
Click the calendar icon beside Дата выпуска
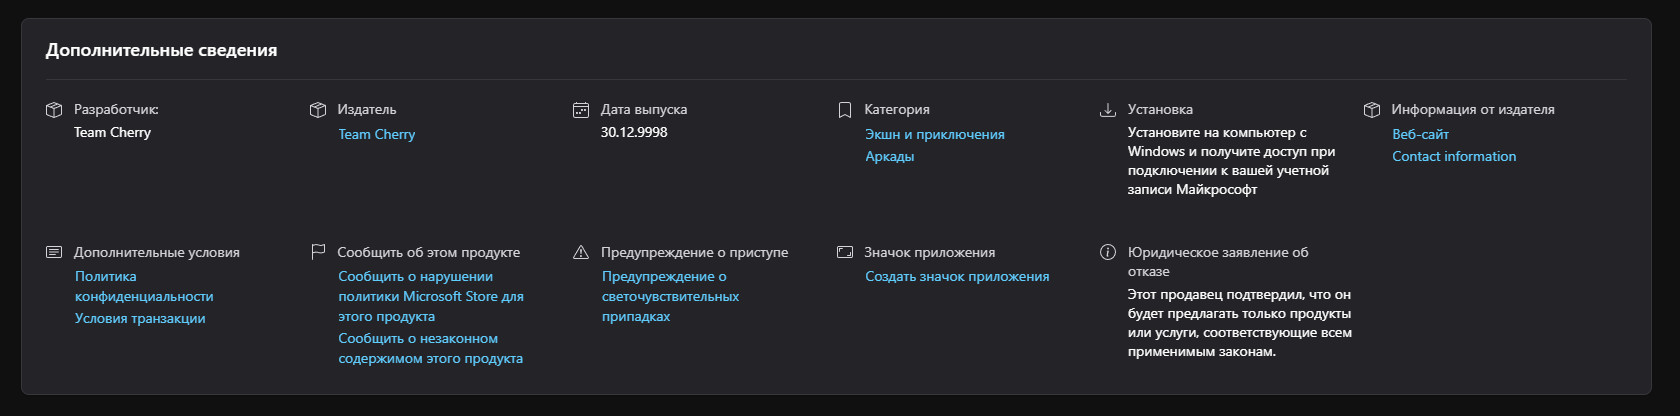[581, 110]
